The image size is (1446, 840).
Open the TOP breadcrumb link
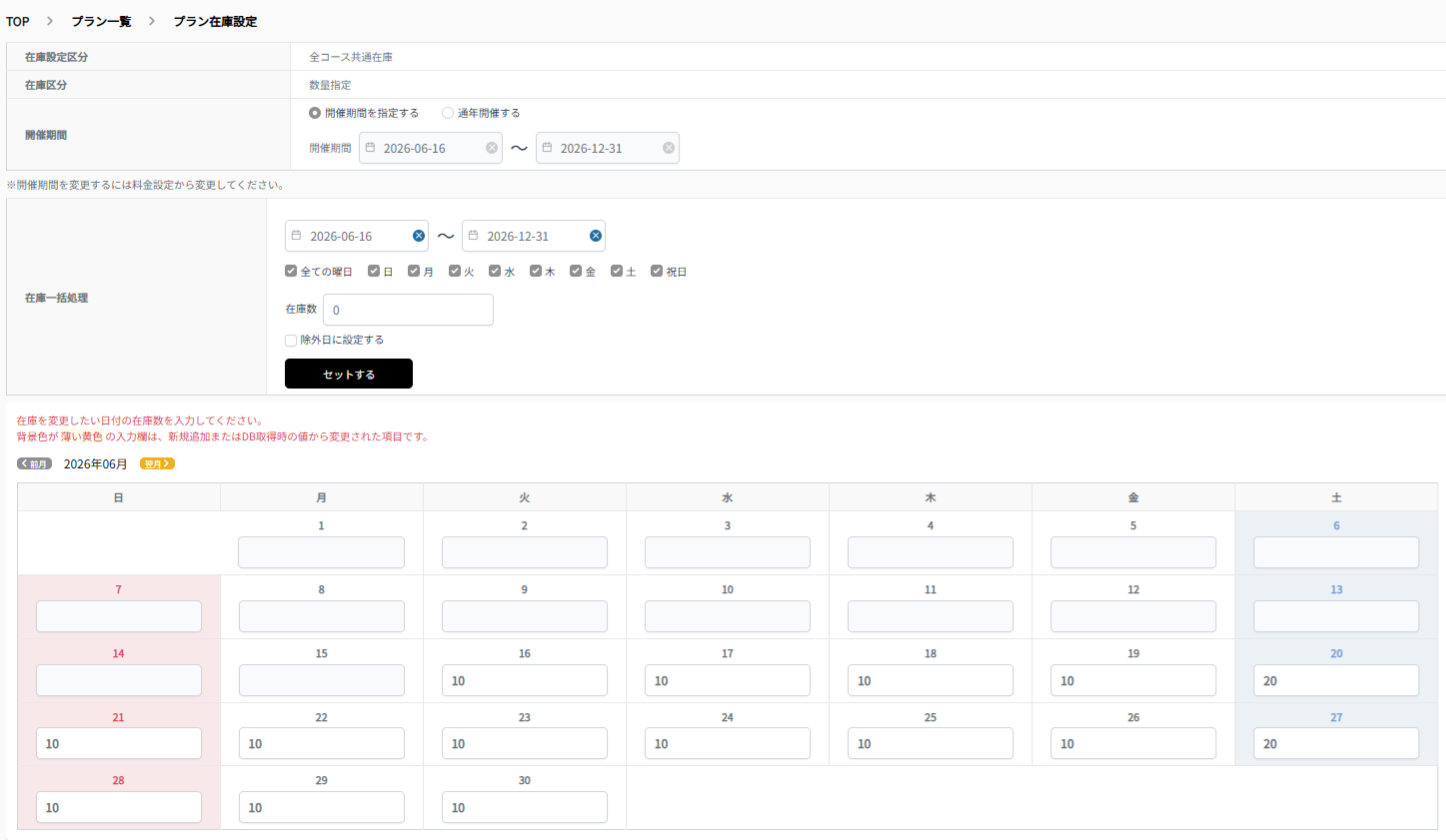(17, 21)
